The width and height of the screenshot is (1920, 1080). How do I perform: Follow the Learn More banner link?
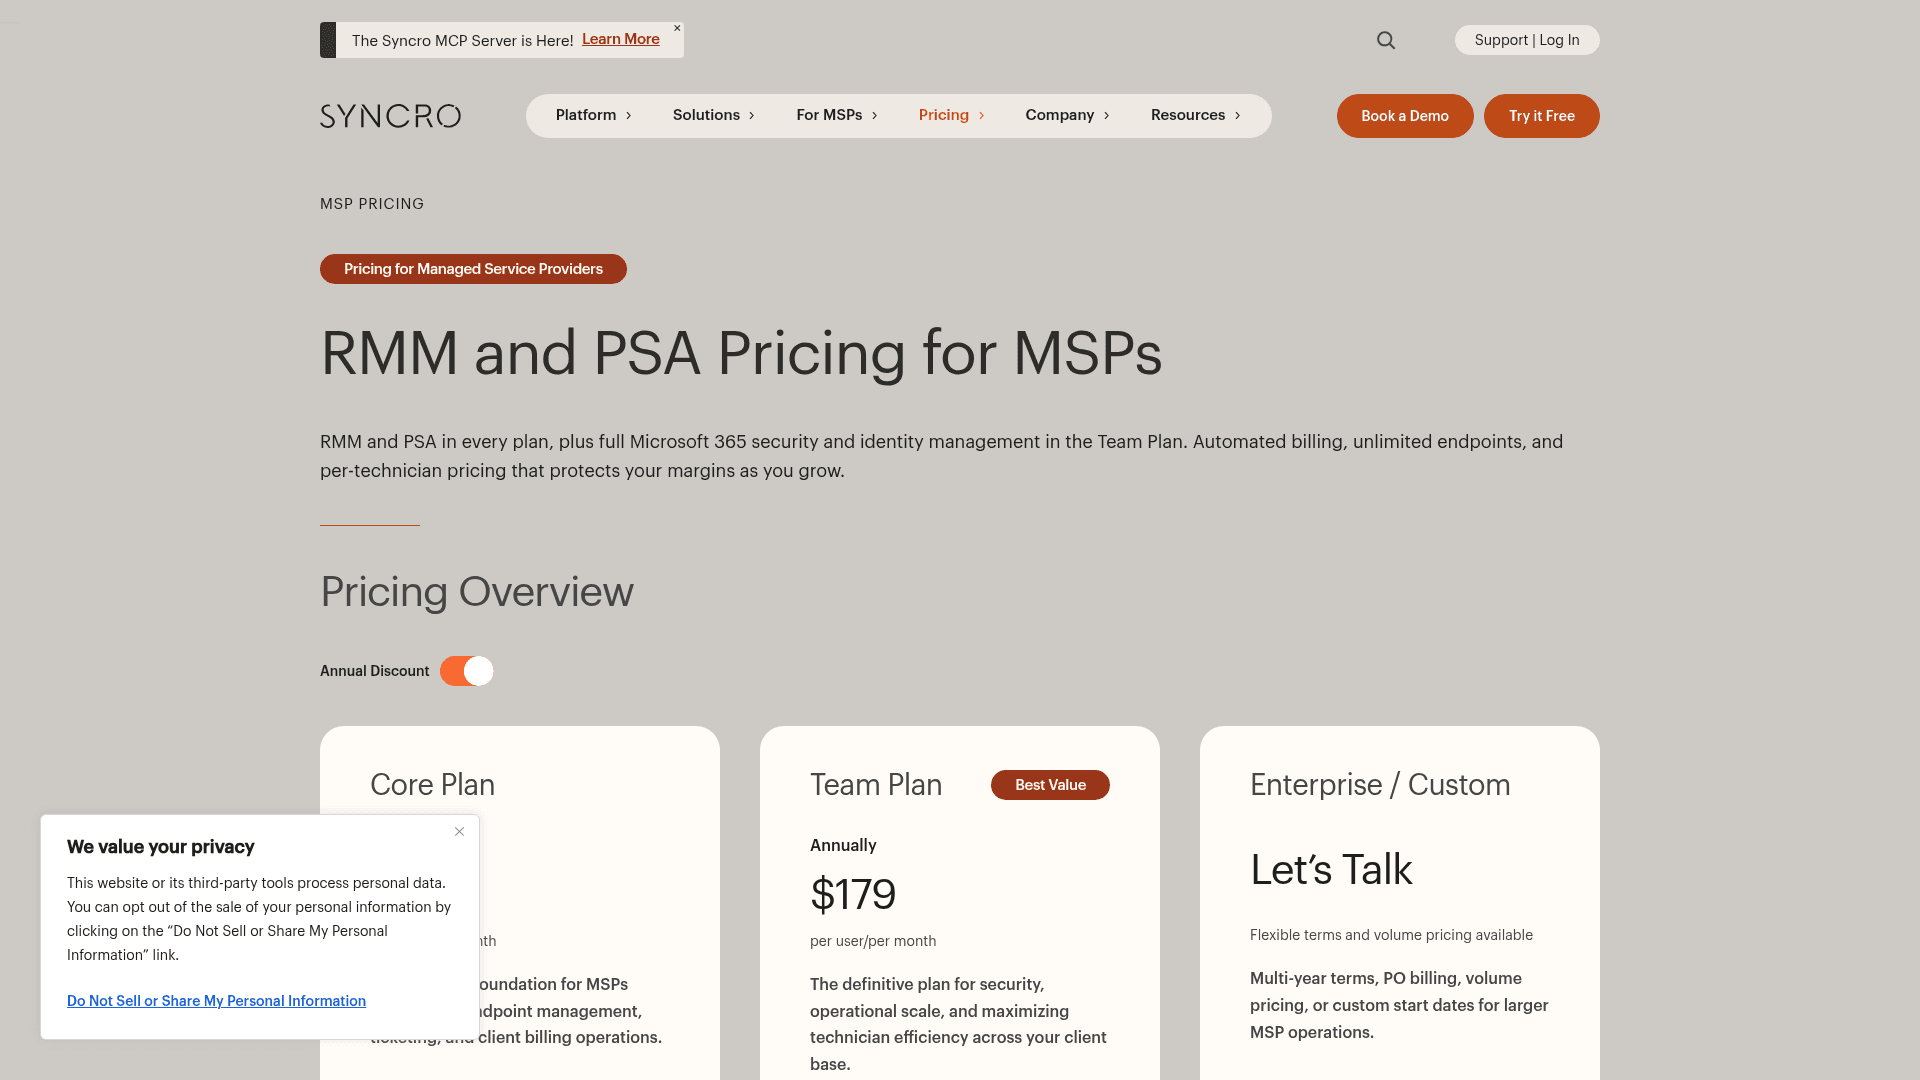click(x=621, y=39)
